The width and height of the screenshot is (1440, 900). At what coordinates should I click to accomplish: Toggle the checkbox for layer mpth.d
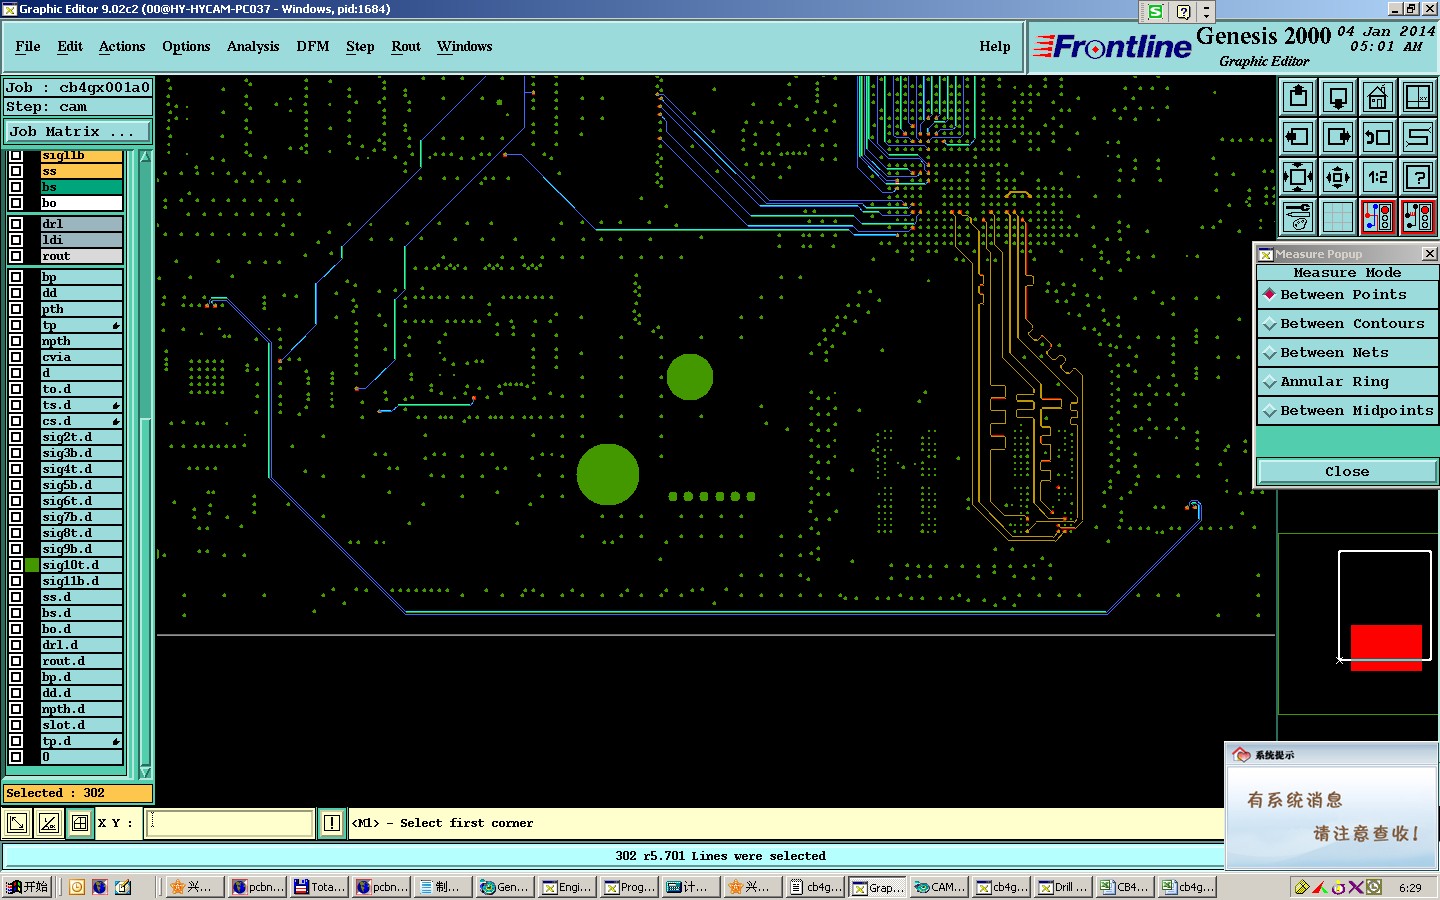16,709
